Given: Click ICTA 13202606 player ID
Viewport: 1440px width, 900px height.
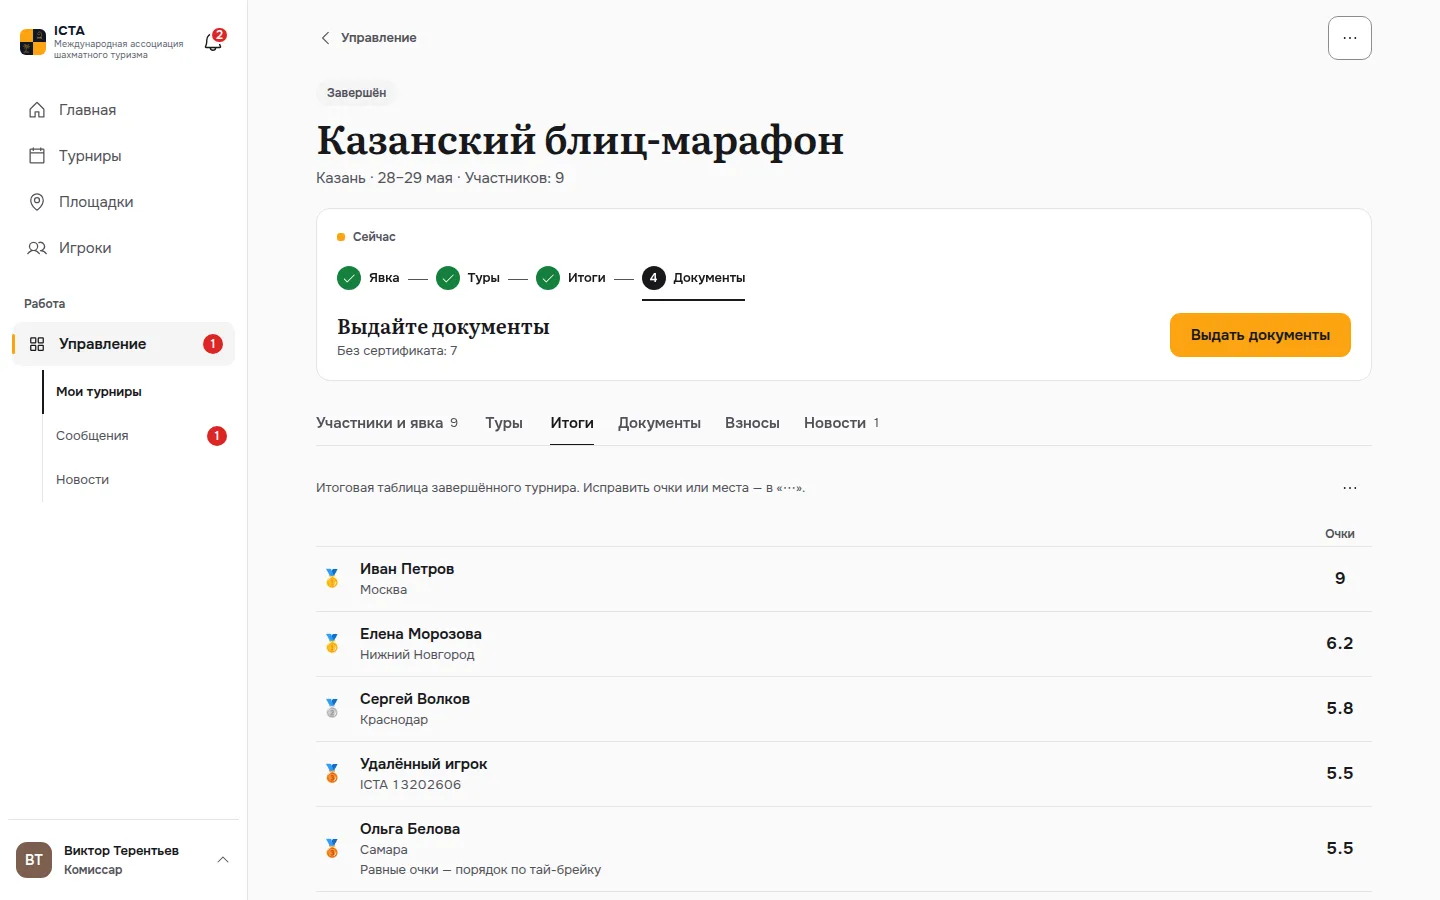Looking at the screenshot, I should point(410,785).
